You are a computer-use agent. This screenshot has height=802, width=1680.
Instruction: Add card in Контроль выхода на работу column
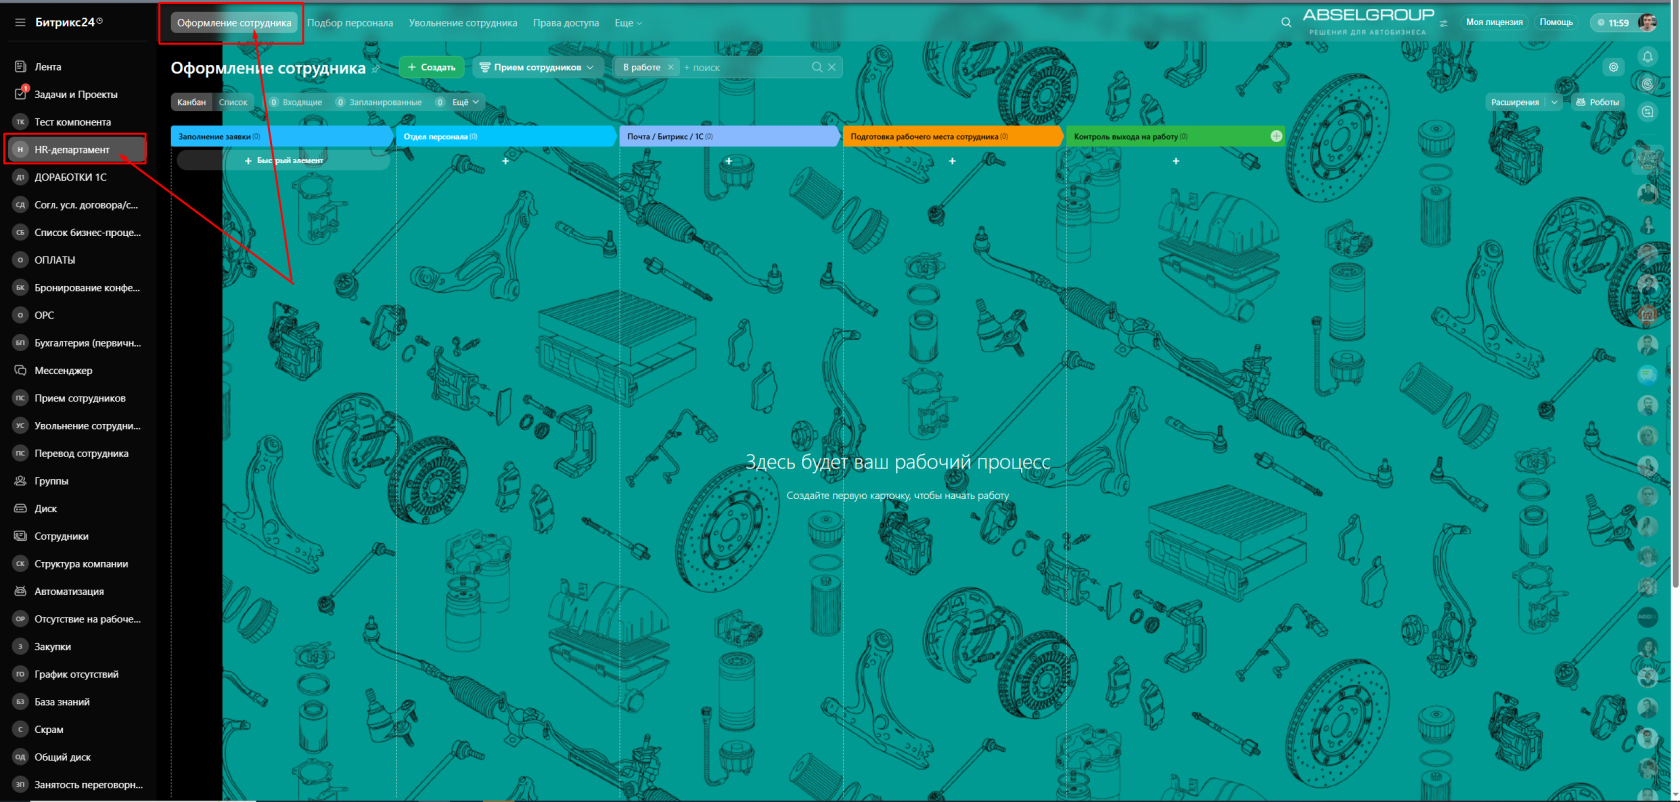[x=1176, y=161]
